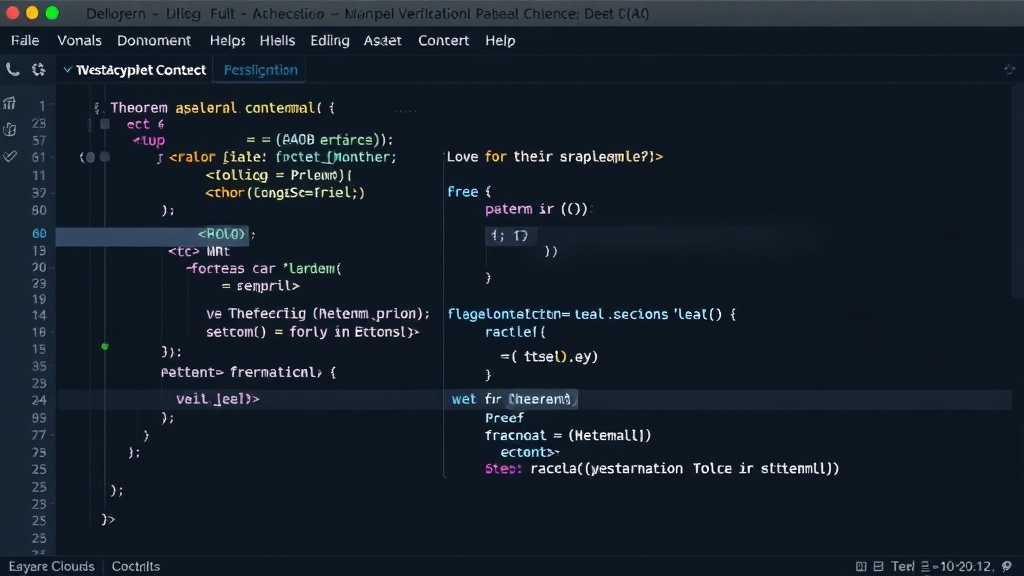1024x576 pixels.
Task: Open the Fale menu
Action: coord(25,40)
